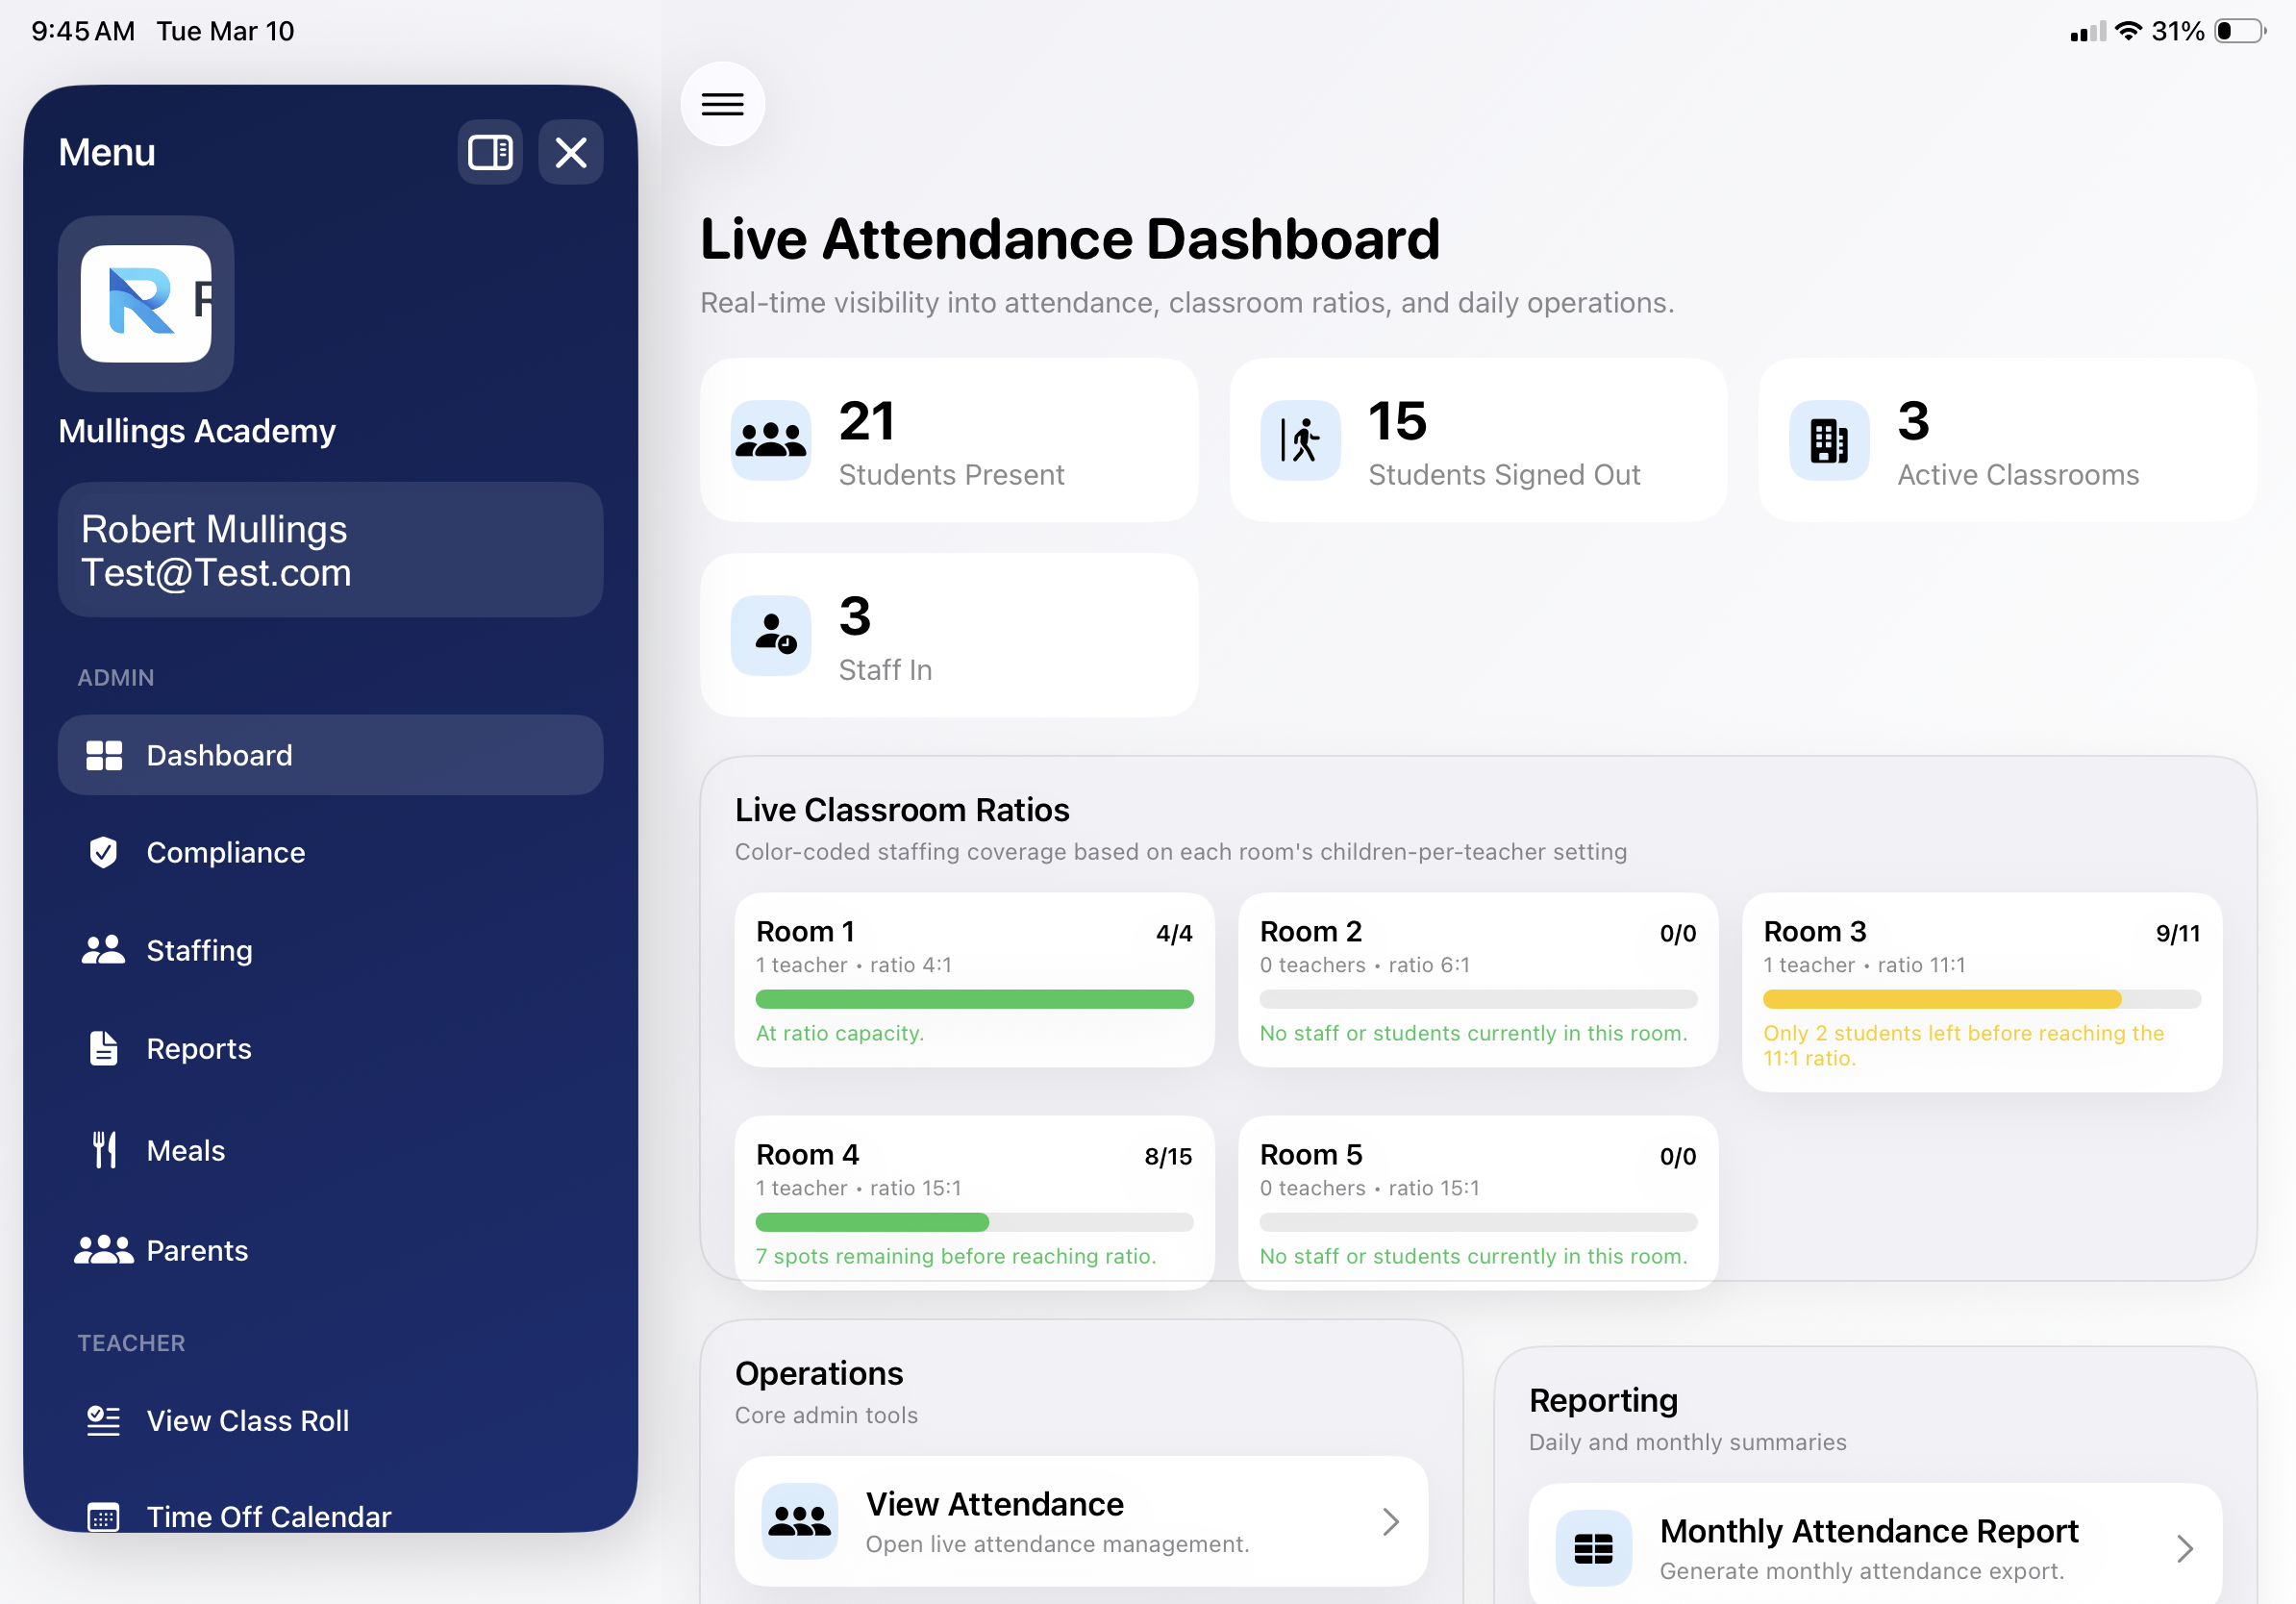Open the Parents menu item
2296x1604 pixels.
[x=331, y=1250]
